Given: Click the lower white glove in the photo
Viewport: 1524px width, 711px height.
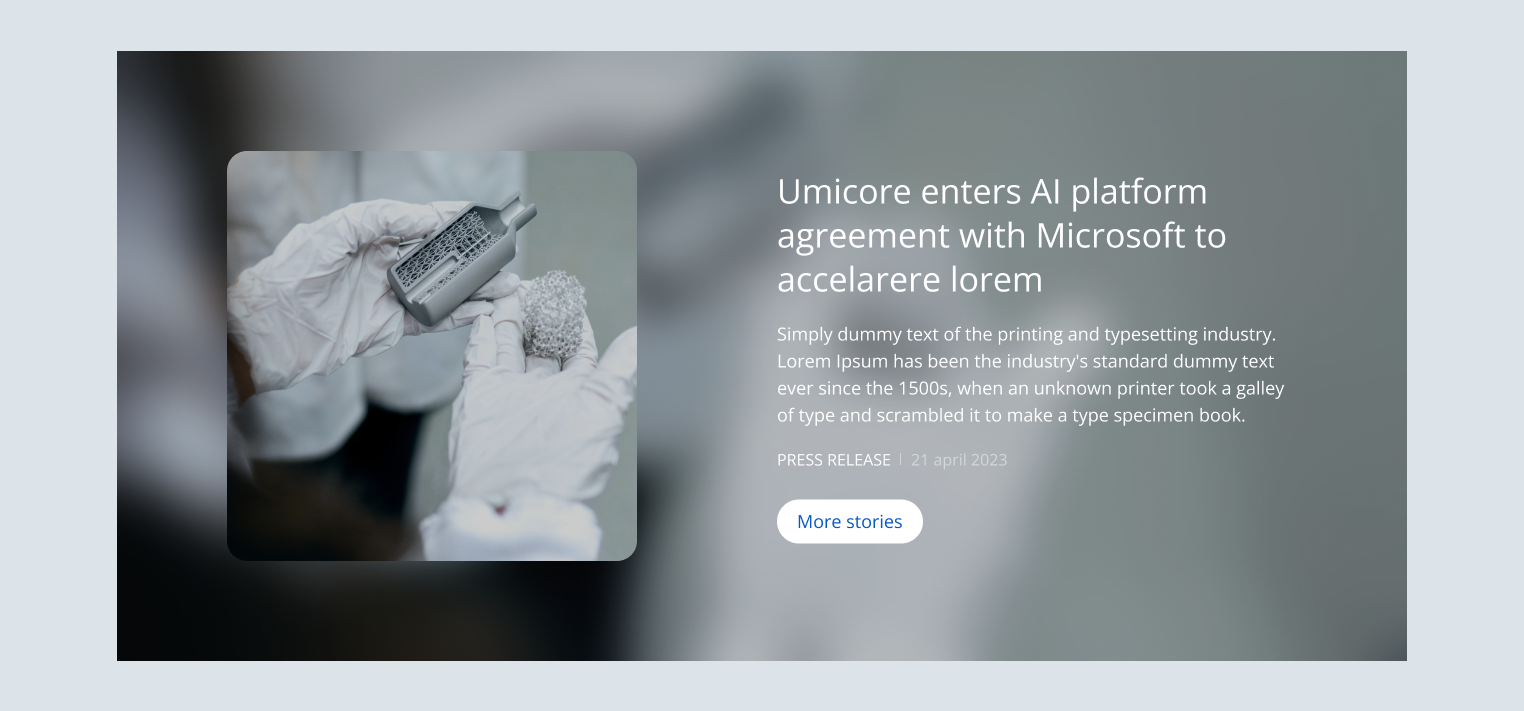Looking at the screenshot, I should click(533, 440).
